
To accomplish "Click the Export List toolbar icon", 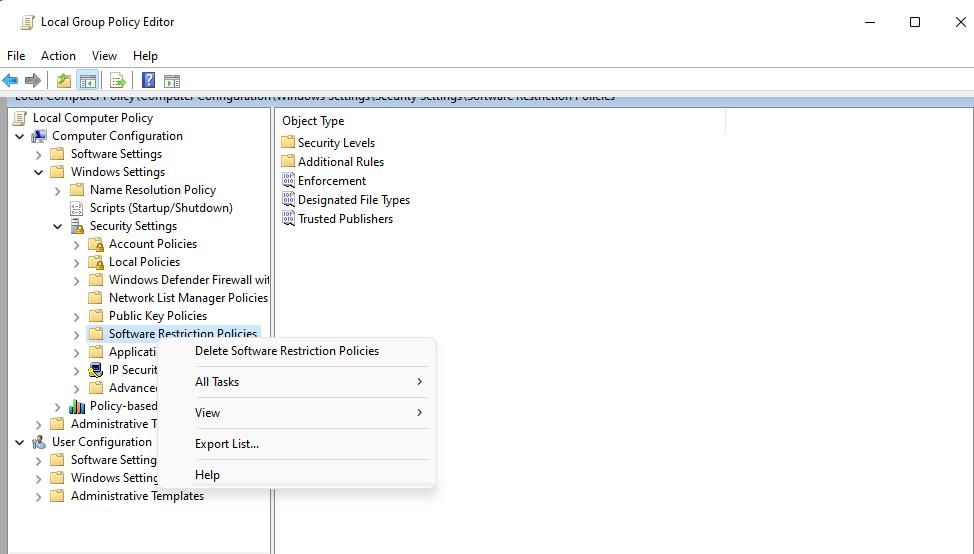I will (x=117, y=81).
